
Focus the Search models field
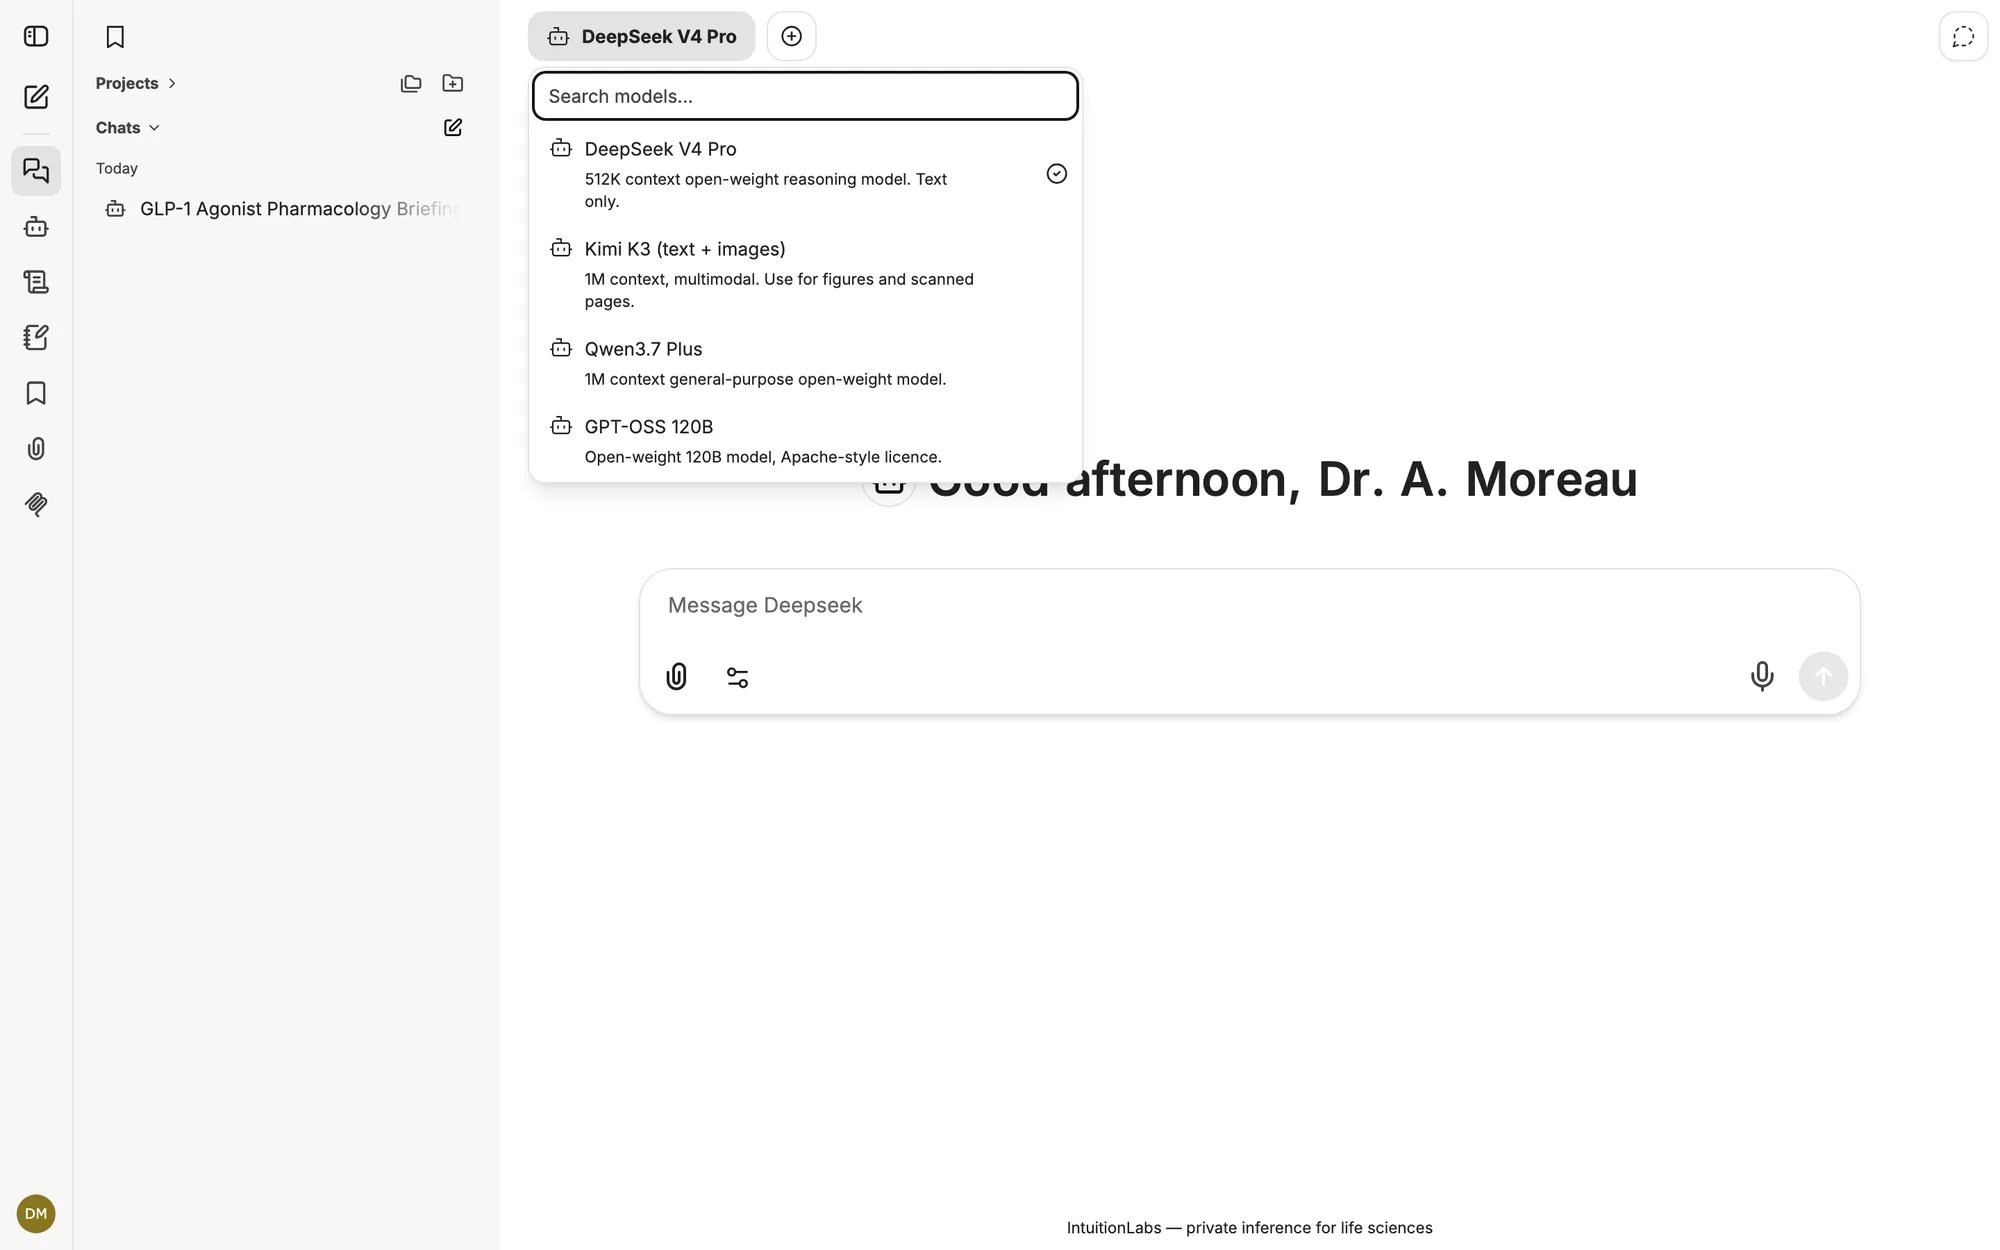pyautogui.click(x=805, y=96)
